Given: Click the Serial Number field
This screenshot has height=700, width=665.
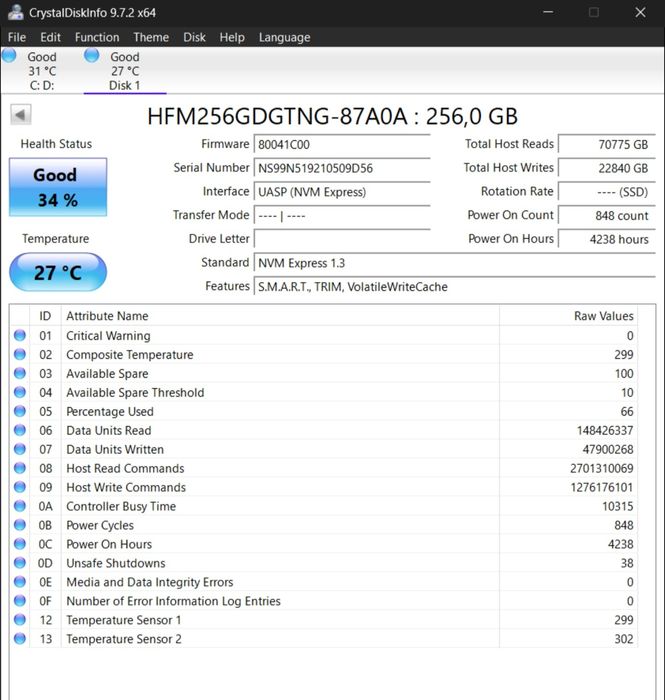Looking at the screenshot, I should (342, 168).
